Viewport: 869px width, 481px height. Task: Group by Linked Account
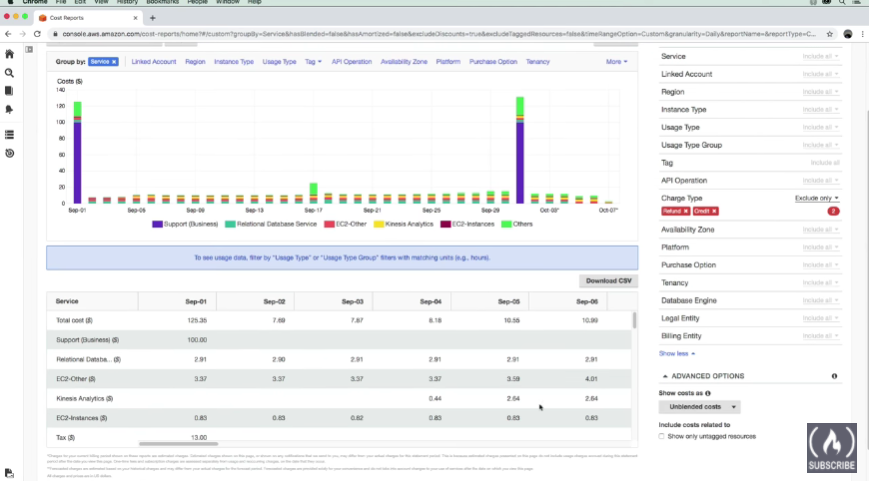tap(154, 62)
